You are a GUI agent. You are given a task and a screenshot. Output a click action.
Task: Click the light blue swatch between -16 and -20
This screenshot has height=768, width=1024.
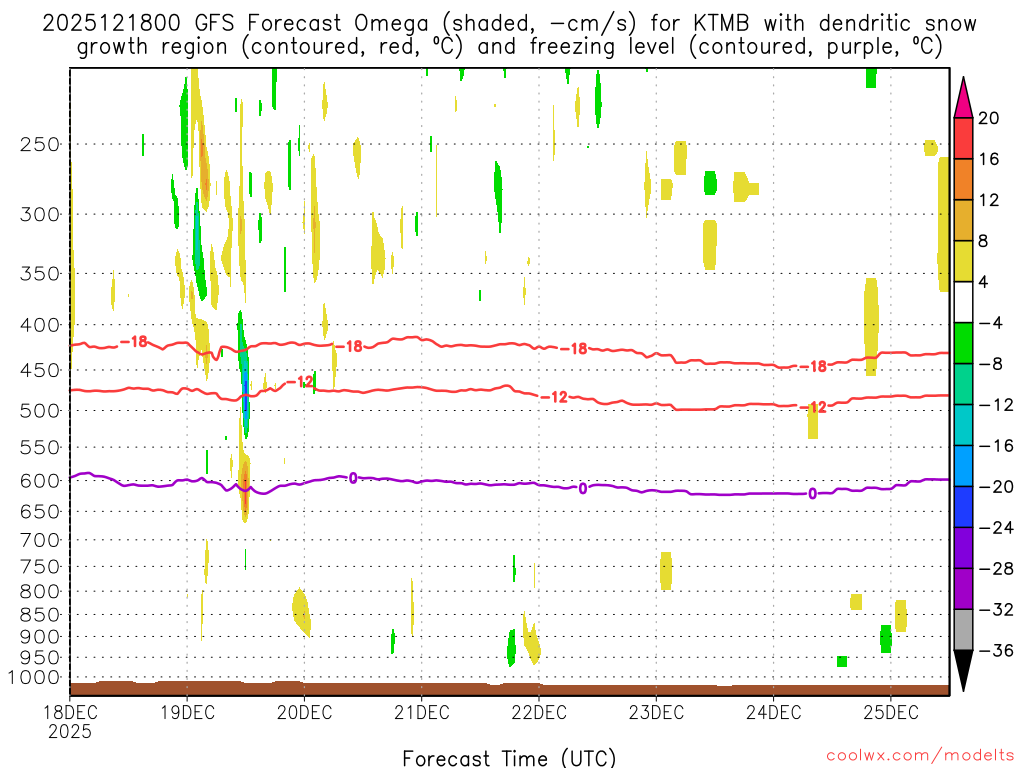(x=963, y=466)
